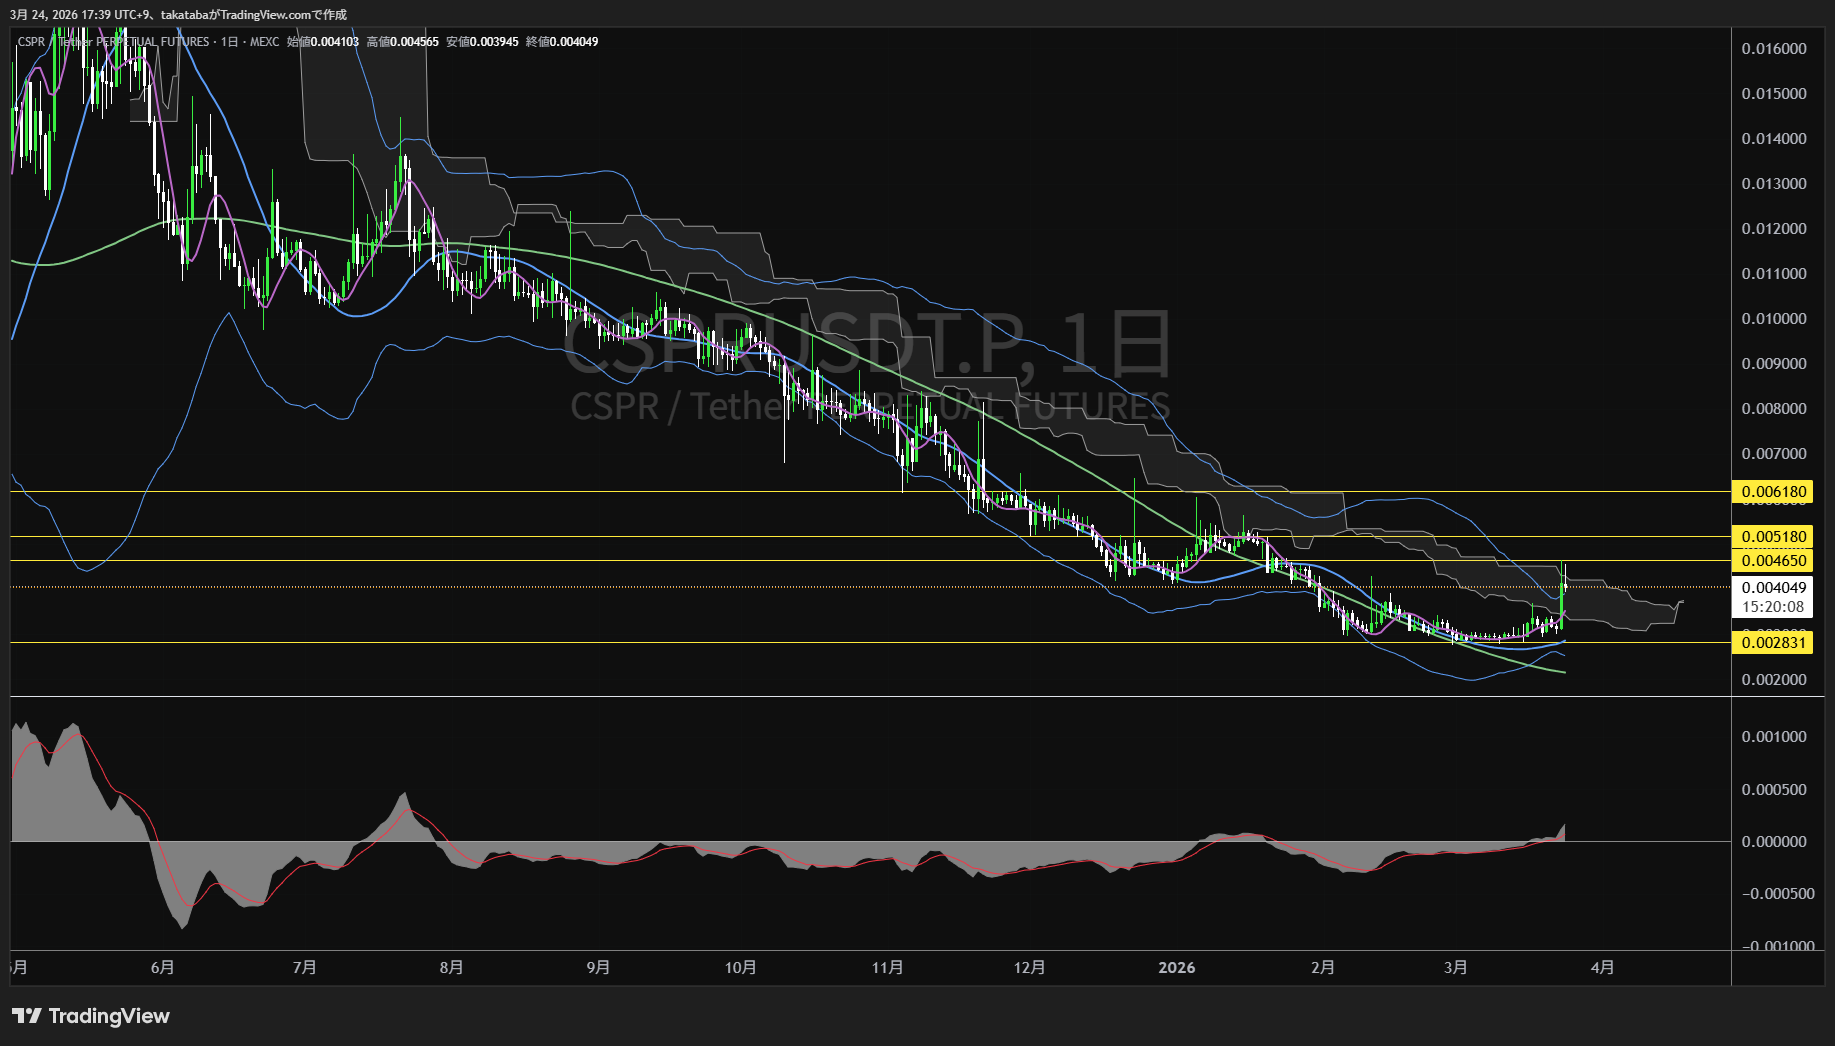Click the yellow 0.002831 price label
The width and height of the screenshot is (1835, 1046).
coord(1773,643)
